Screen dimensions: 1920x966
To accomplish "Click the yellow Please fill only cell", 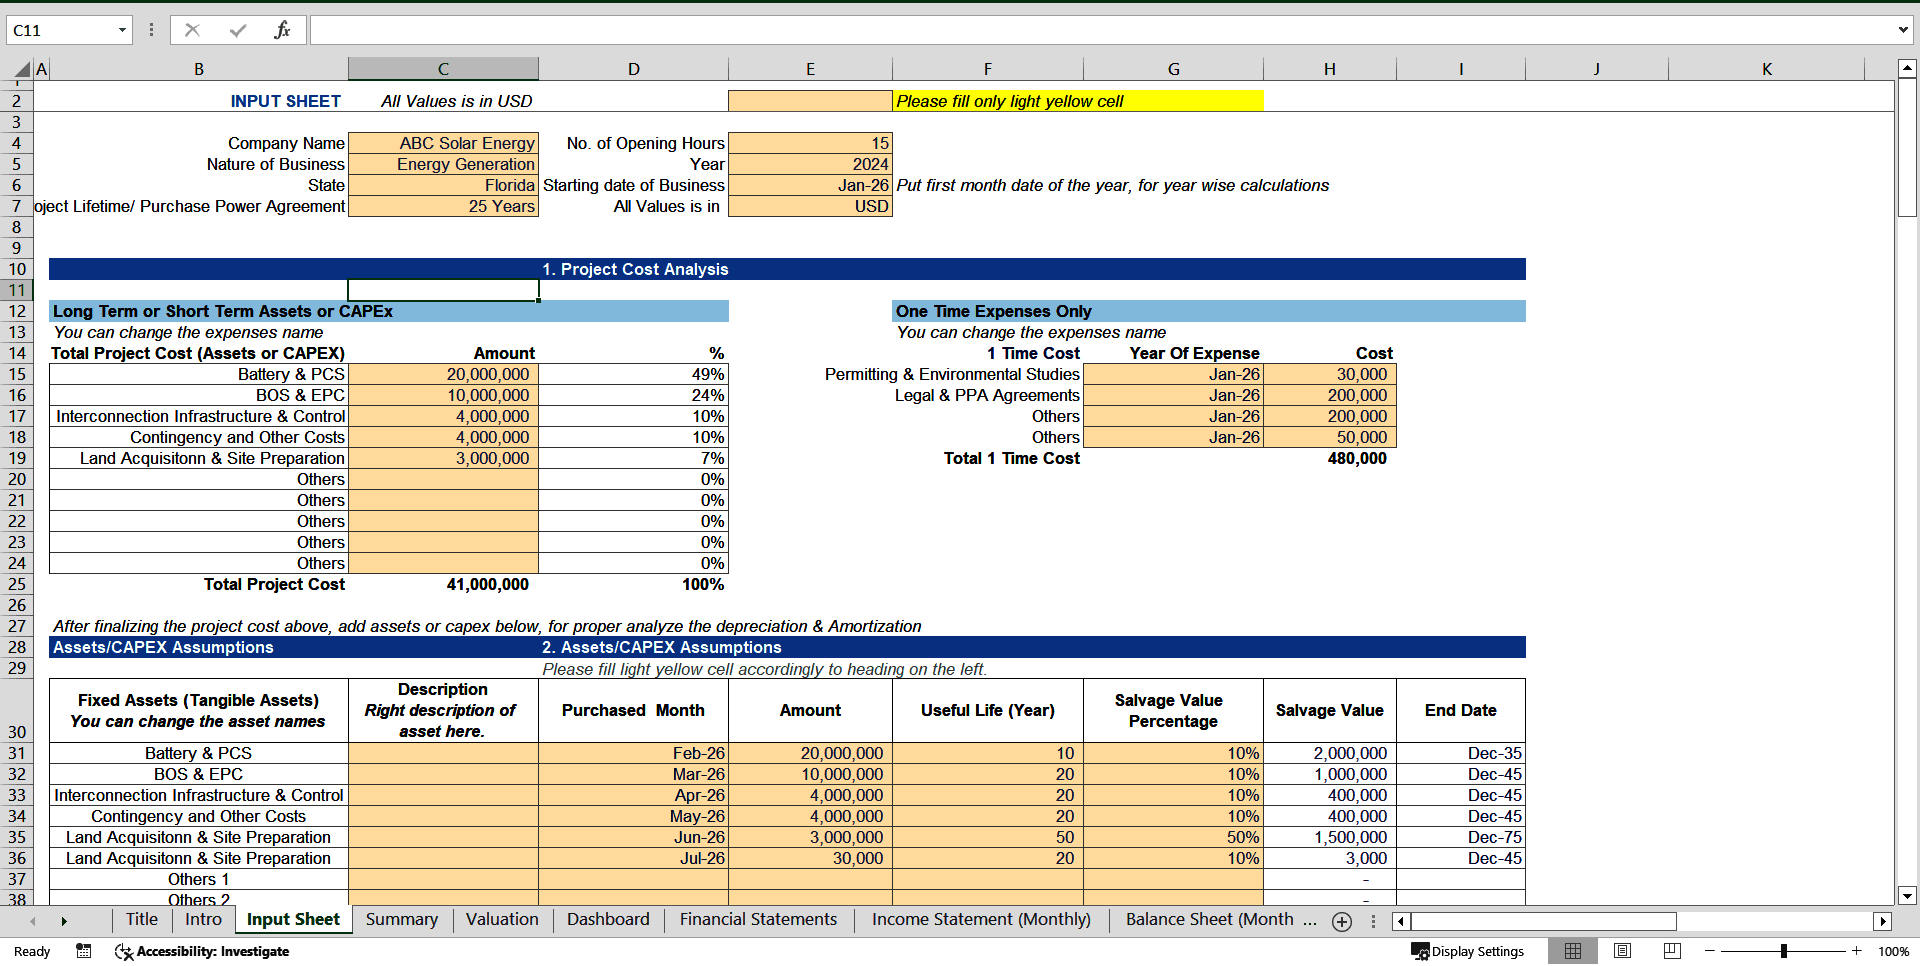I will click(1078, 101).
